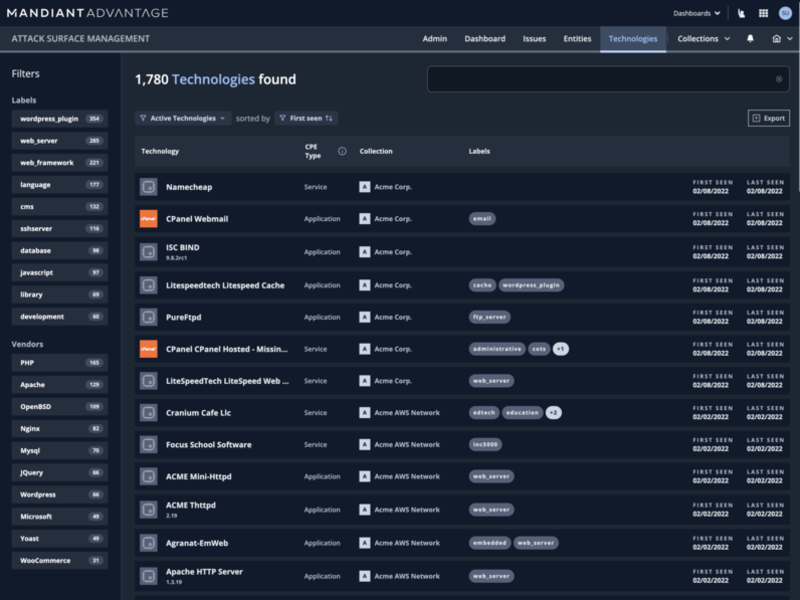Select the Technologies tab
Screen dimensions: 800x600
point(633,39)
